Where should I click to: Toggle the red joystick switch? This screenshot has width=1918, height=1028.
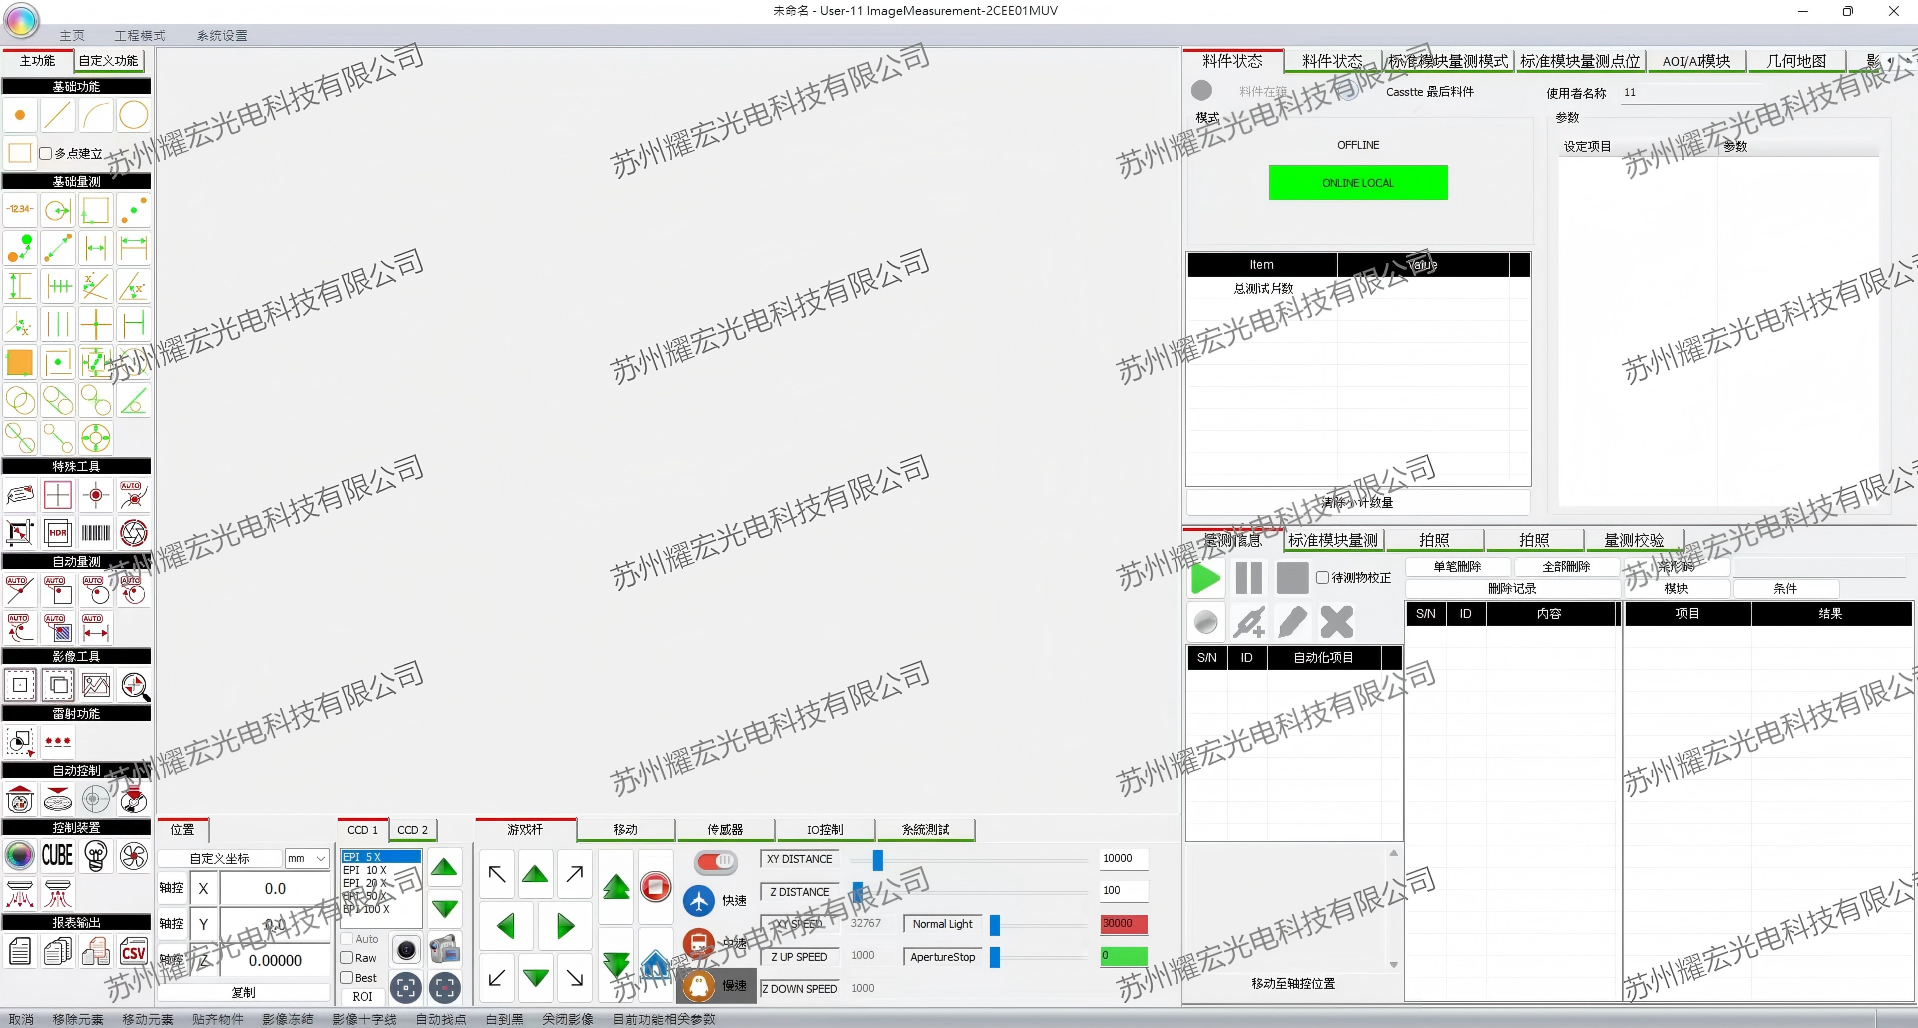pos(716,861)
